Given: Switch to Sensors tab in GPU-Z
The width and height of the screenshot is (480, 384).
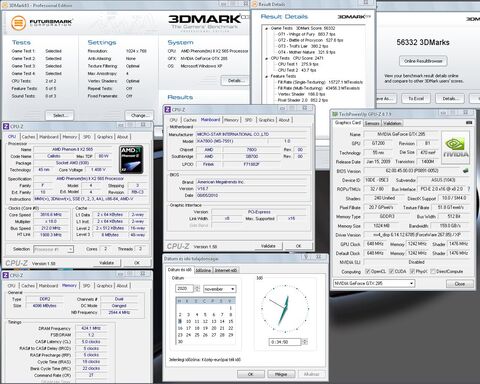Looking at the screenshot, I should (372, 123).
